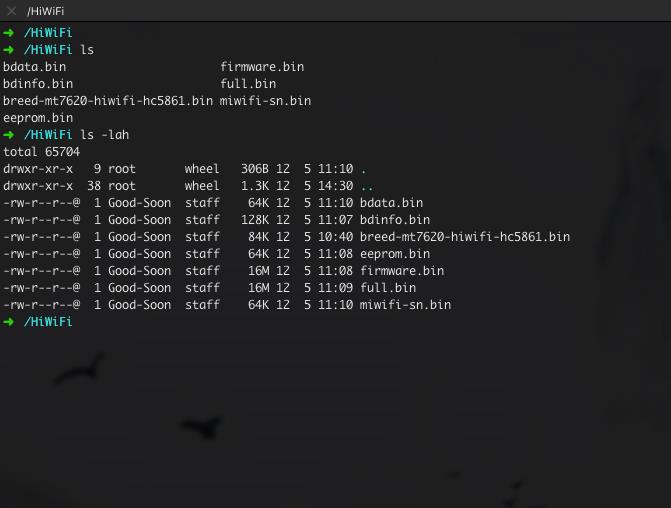Click full.bin in the short listing

[248, 83]
